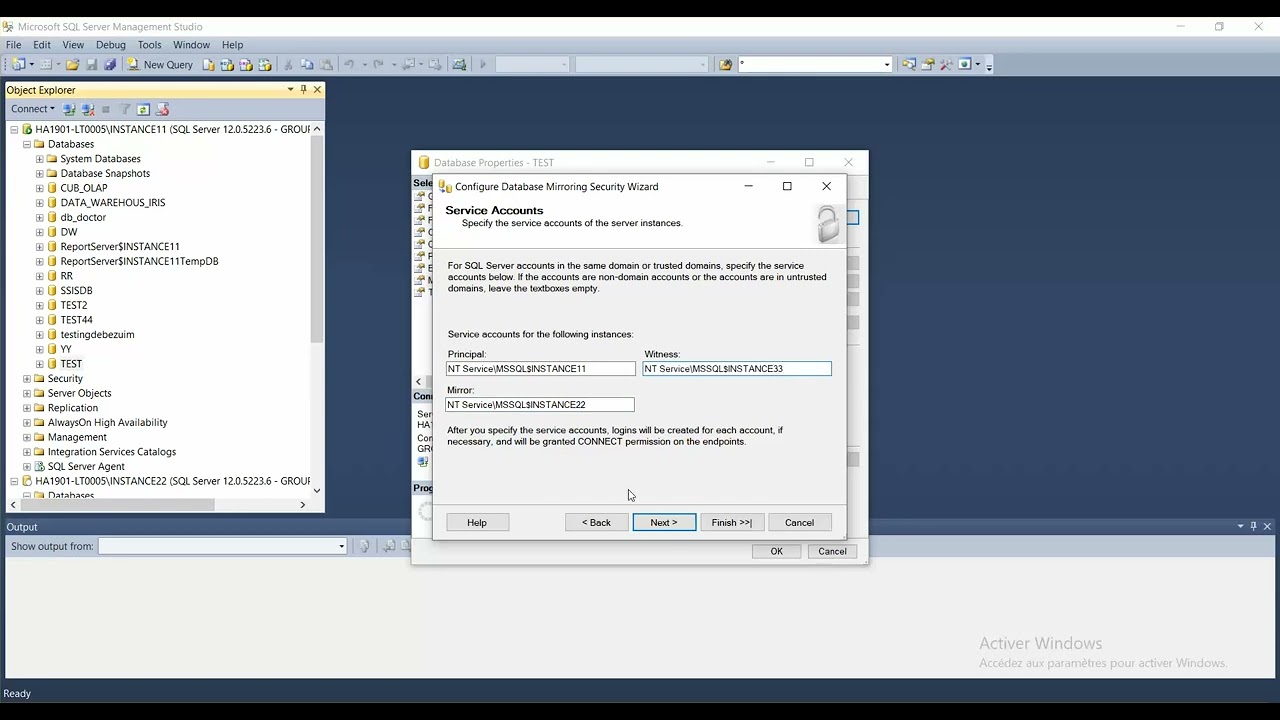
Task: Open the Window menu
Action: click(191, 45)
